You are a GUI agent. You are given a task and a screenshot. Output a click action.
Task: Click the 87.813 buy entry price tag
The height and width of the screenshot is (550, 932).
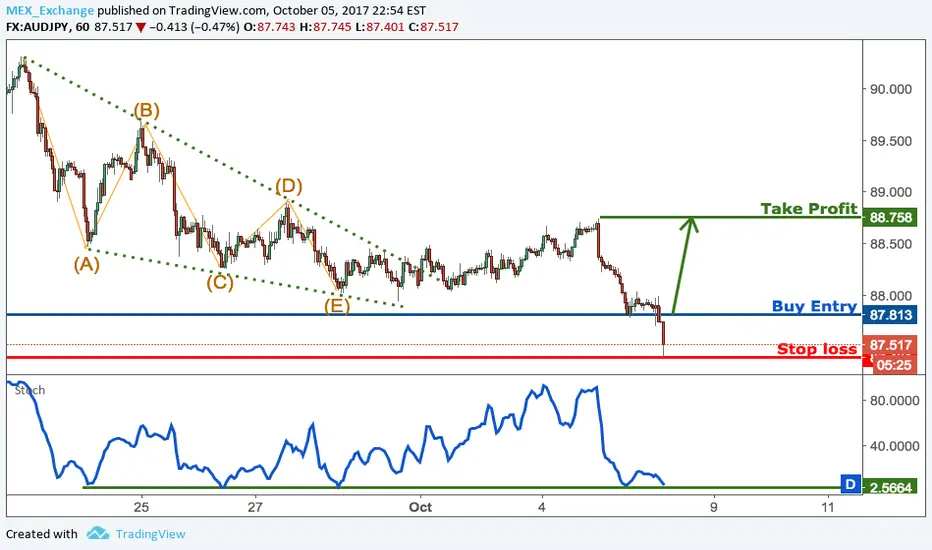click(x=890, y=315)
